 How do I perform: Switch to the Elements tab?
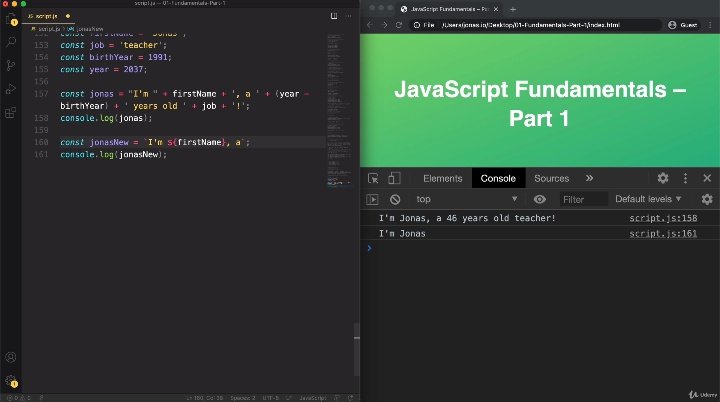pyautogui.click(x=443, y=178)
